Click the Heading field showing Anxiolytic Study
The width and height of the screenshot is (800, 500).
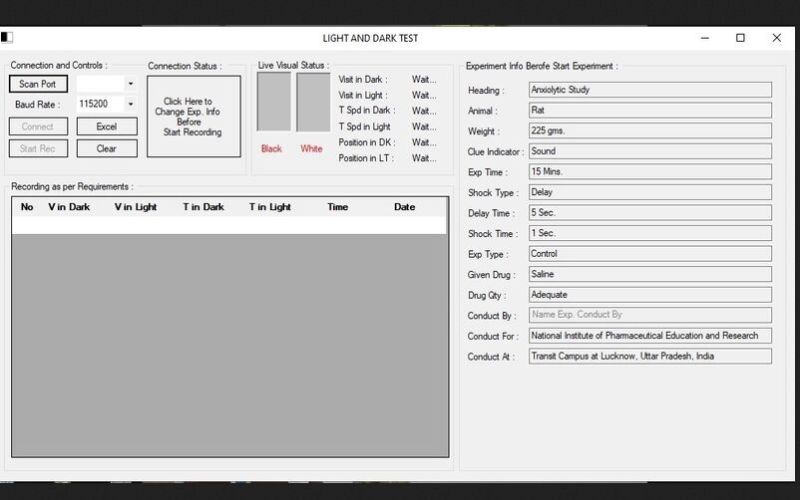[x=649, y=90]
